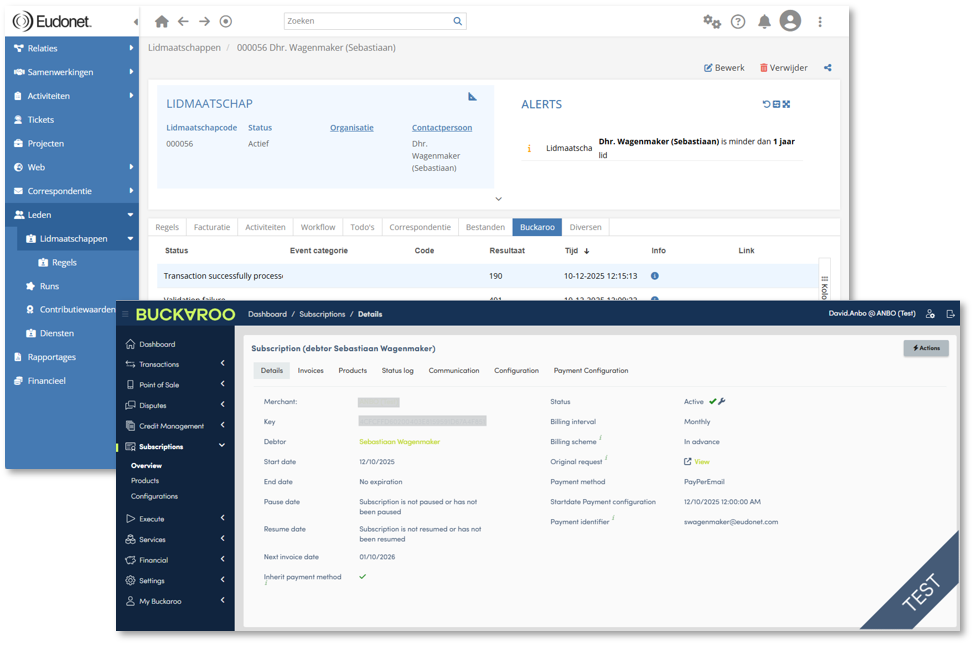Click the user profile avatar icon
974x649 pixels.
pyautogui.click(x=790, y=21)
